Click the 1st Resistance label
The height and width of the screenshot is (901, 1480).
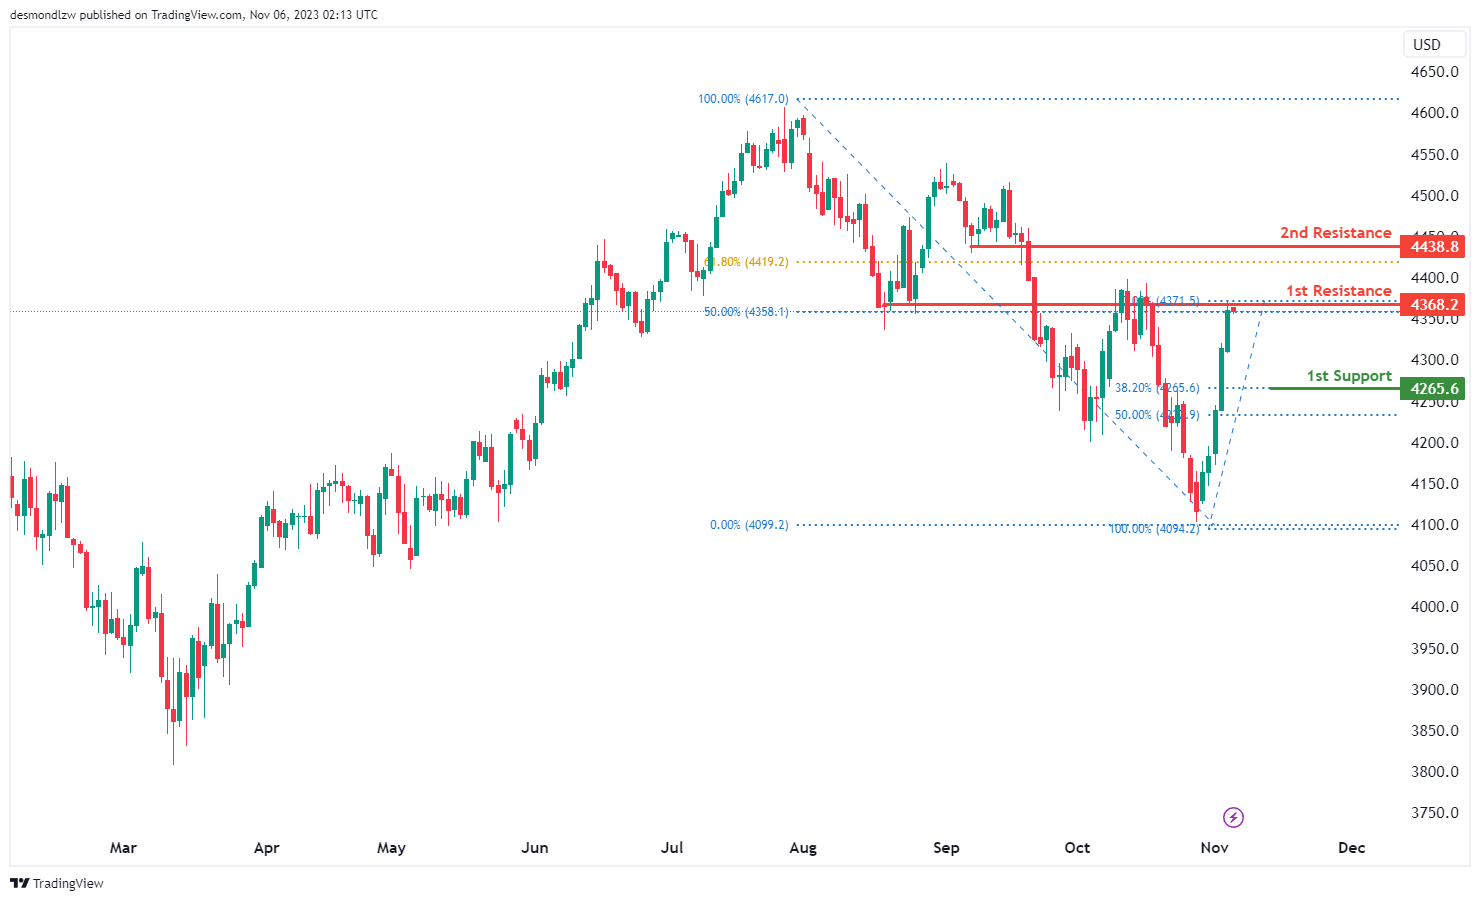coord(1338,290)
